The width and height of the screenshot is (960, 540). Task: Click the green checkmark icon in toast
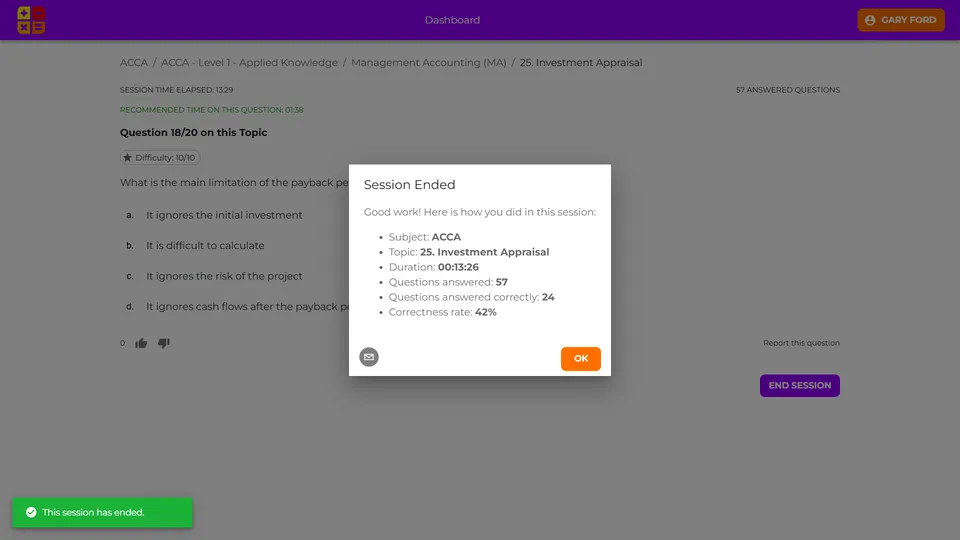point(31,512)
